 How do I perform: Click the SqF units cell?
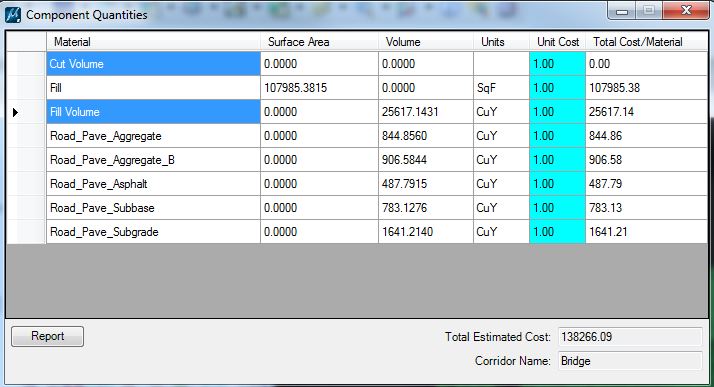point(501,88)
